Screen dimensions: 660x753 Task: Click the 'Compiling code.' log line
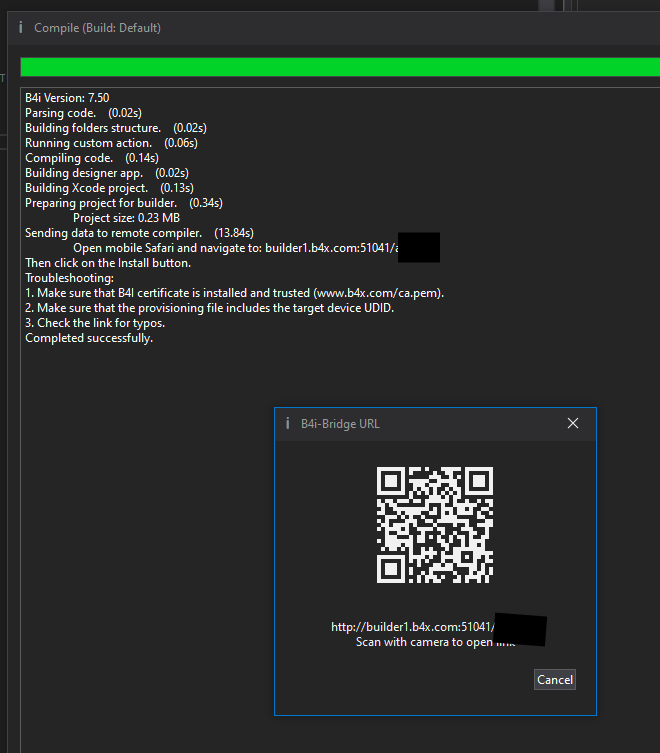pos(92,158)
